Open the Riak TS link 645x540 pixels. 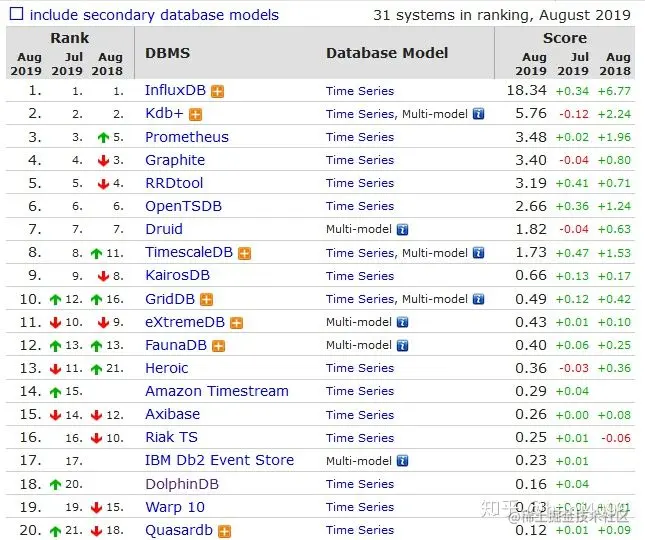tap(172, 437)
